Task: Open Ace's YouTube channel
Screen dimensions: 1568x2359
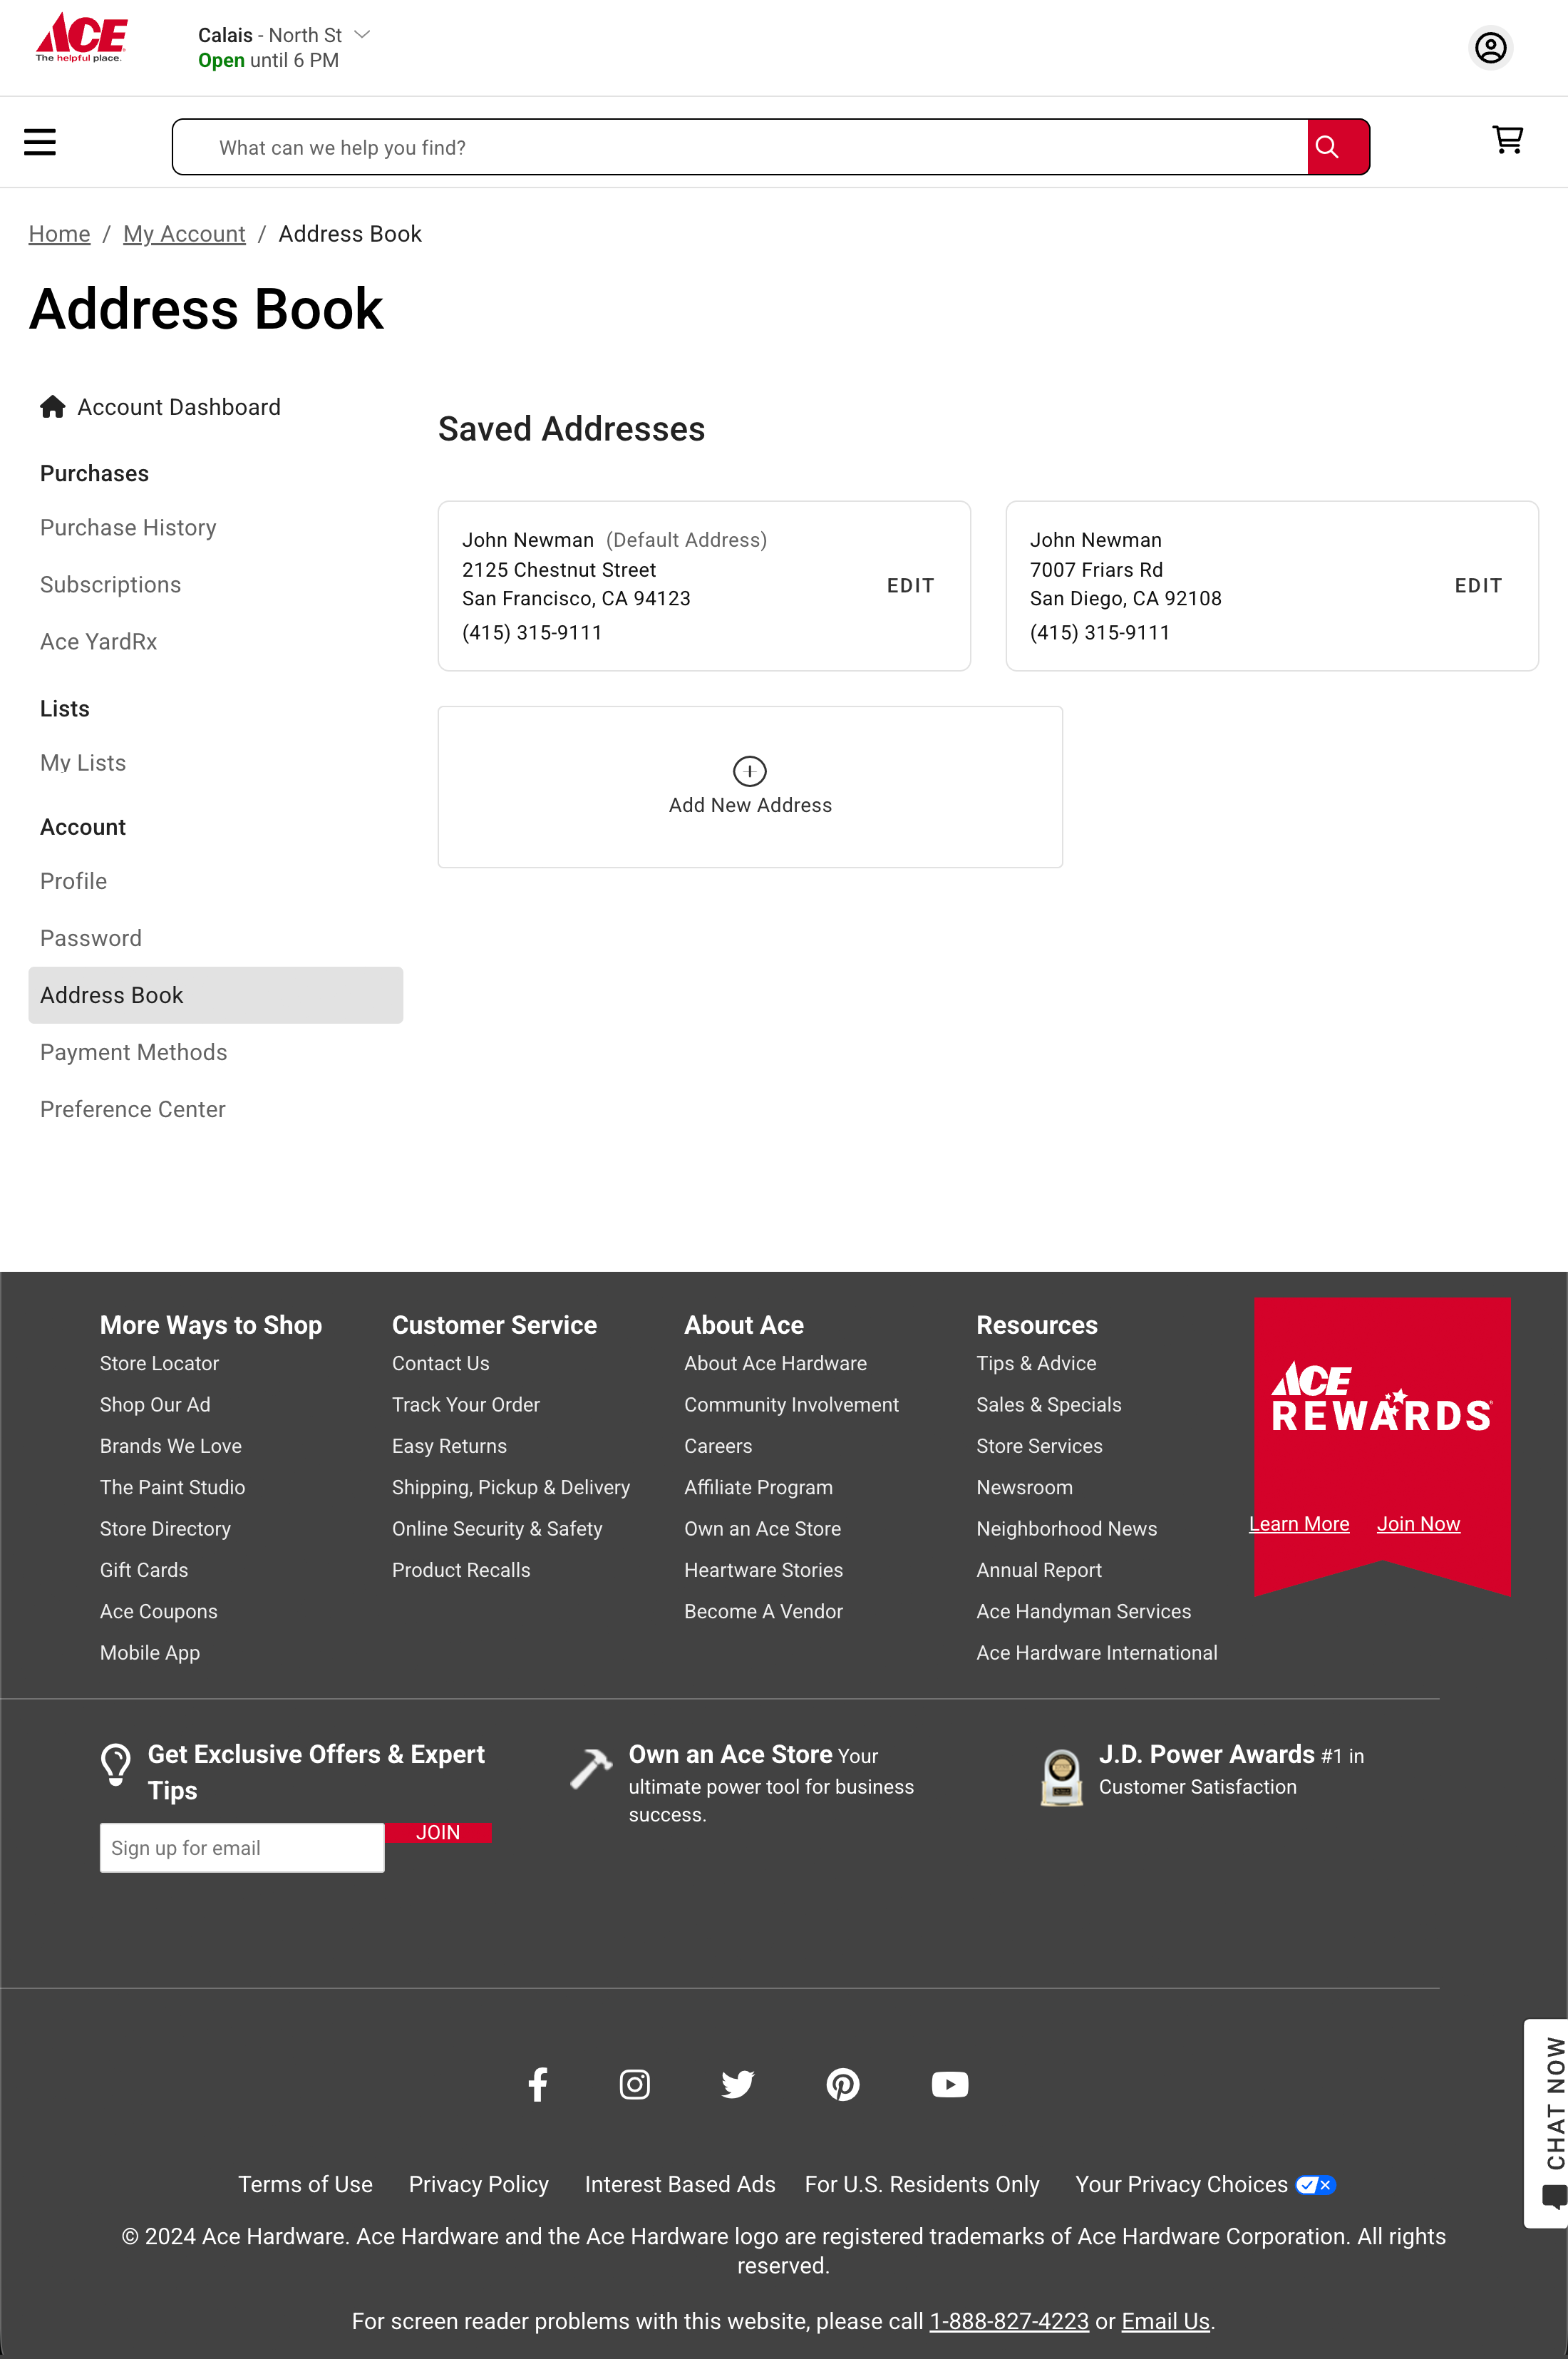Action: (948, 2084)
